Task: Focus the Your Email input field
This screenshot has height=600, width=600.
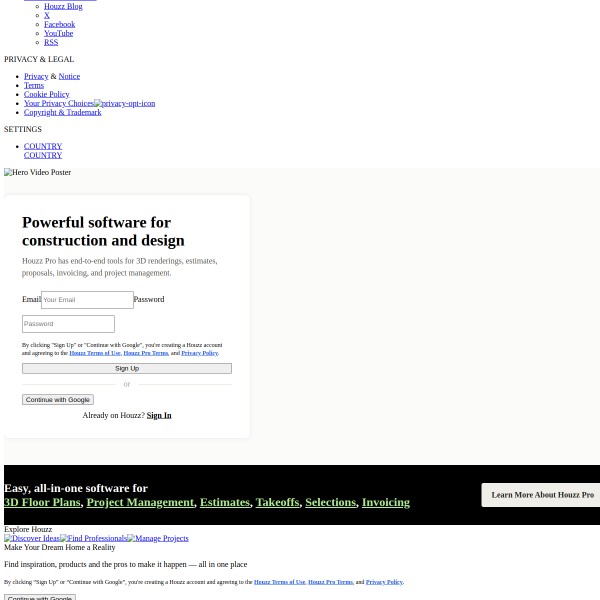Action: coord(87,300)
